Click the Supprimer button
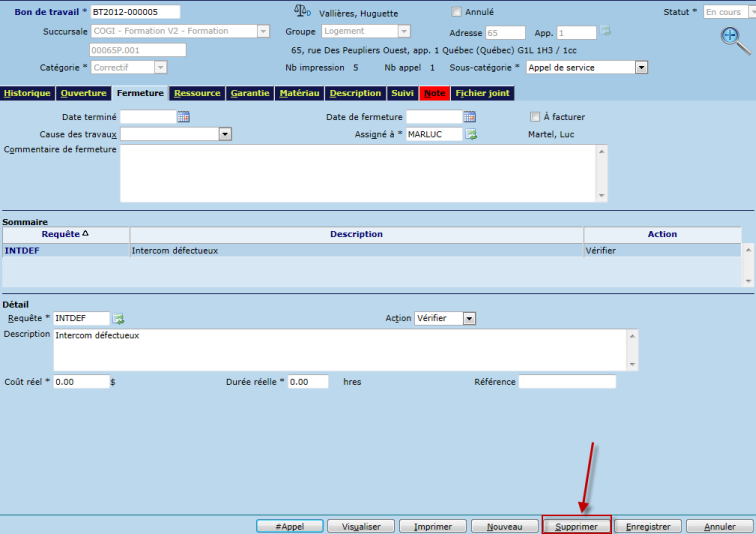The image size is (756, 534). [x=576, y=526]
